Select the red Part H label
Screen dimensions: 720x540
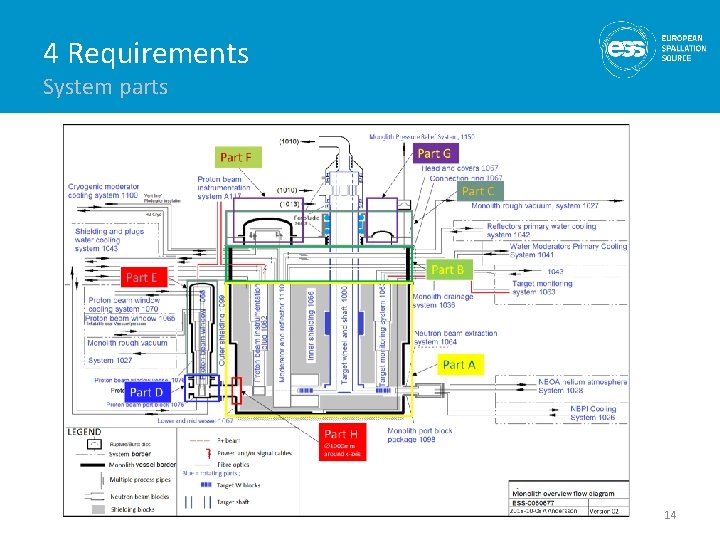pyautogui.click(x=342, y=442)
